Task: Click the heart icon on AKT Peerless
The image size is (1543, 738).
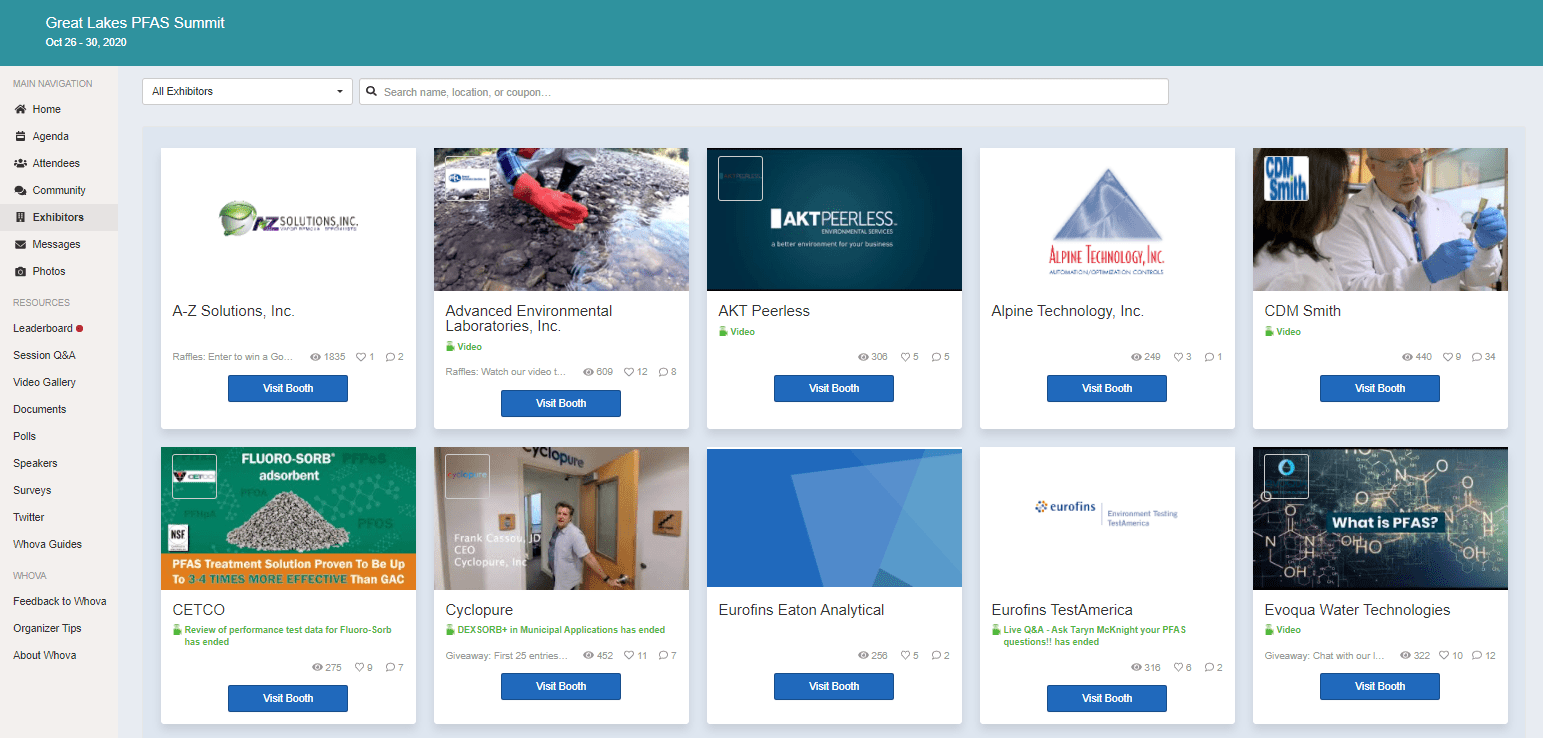Action: pyautogui.click(x=906, y=357)
